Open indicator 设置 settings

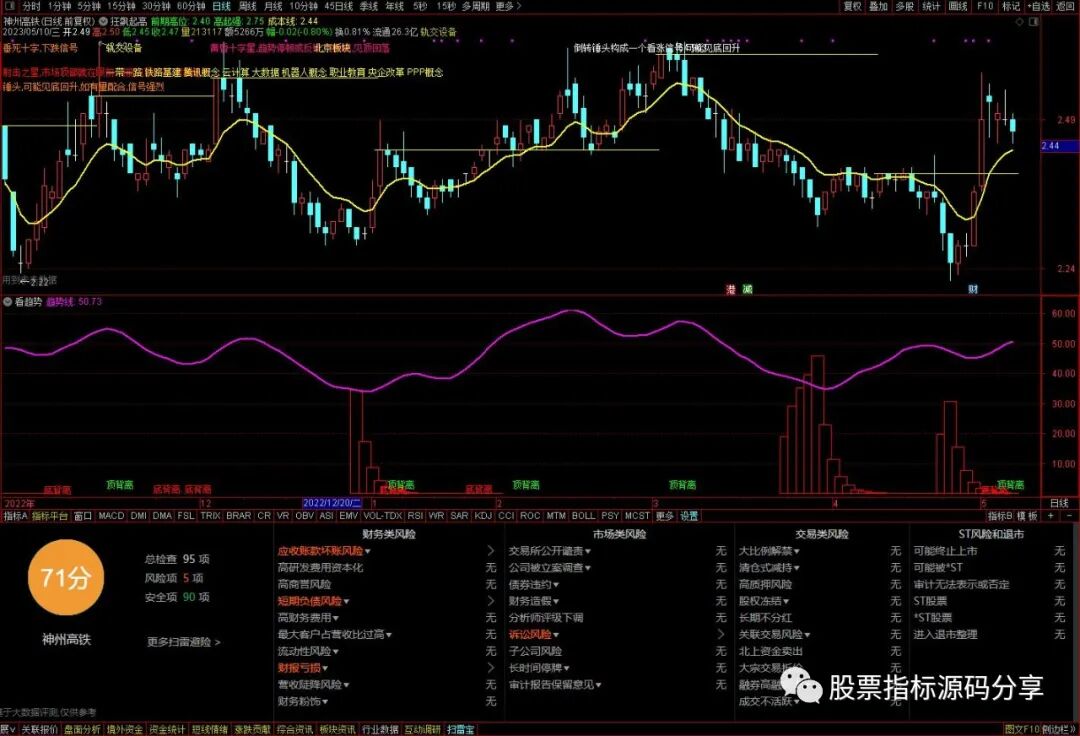(689, 516)
